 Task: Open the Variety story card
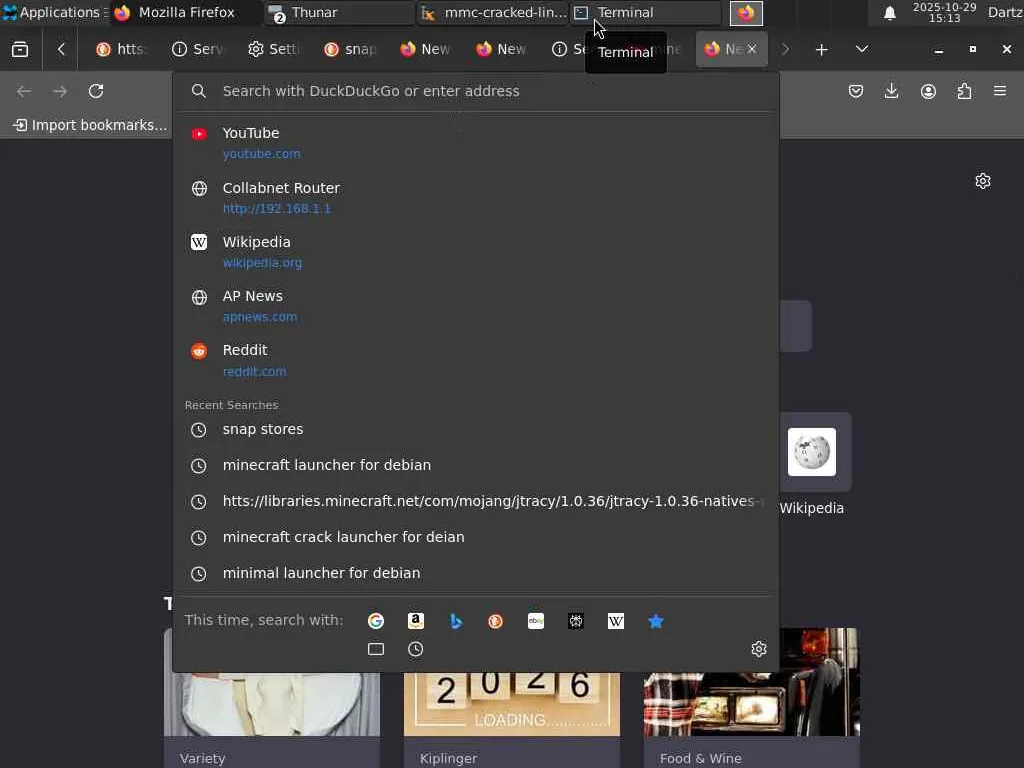(272, 718)
